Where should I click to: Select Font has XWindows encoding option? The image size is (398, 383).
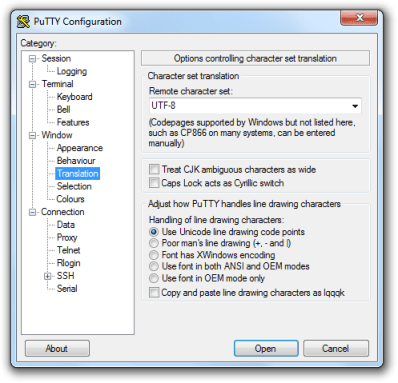(x=154, y=255)
